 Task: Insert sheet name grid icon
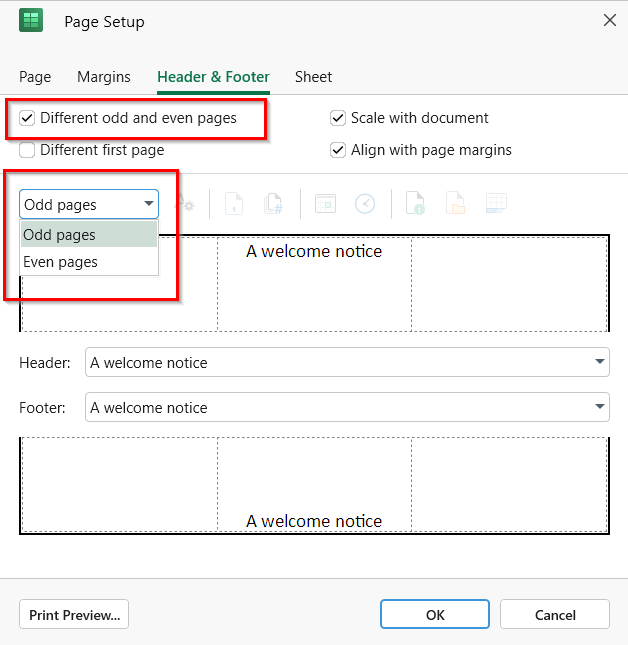(496, 204)
